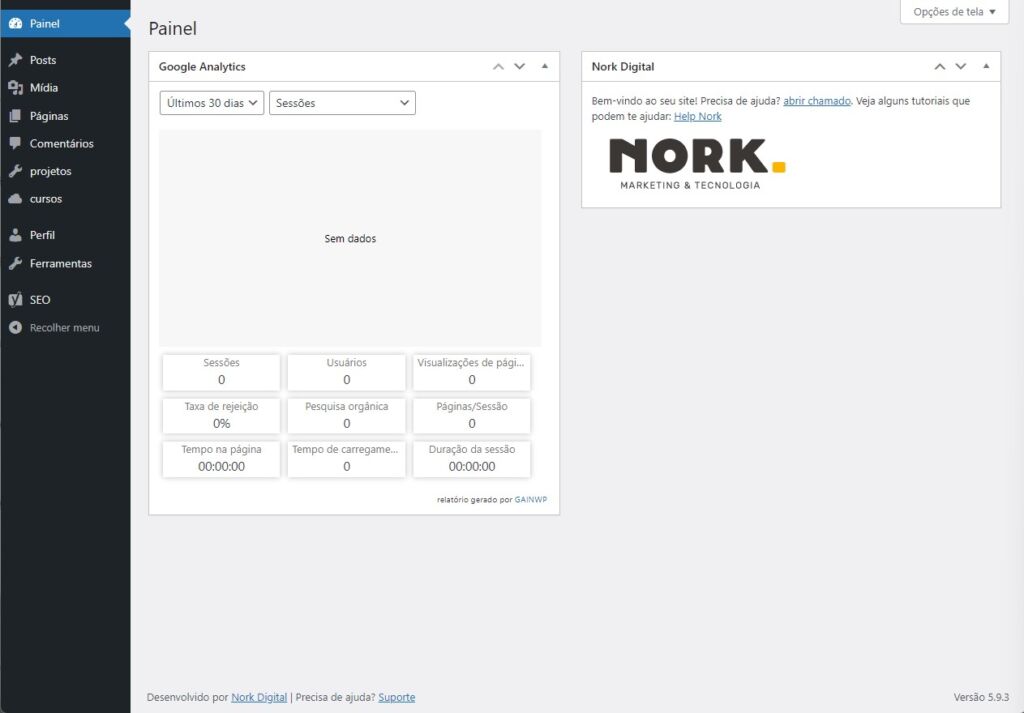Open the SEO menu item
1024x713 pixels.
65,300
